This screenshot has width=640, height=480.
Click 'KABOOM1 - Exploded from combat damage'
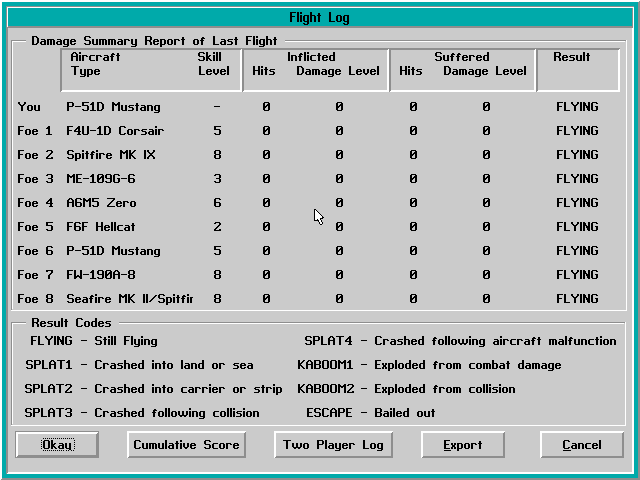pyautogui.click(x=429, y=365)
